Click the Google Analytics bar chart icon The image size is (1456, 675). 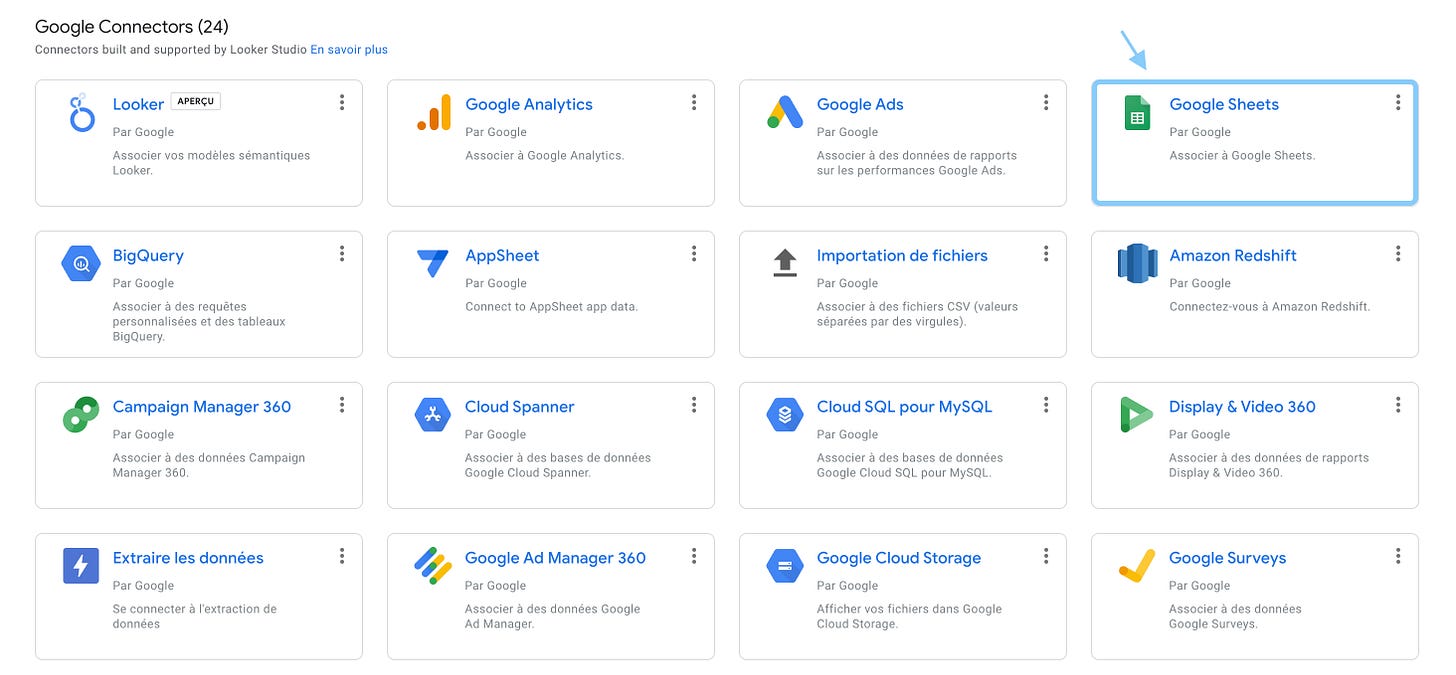[434, 112]
